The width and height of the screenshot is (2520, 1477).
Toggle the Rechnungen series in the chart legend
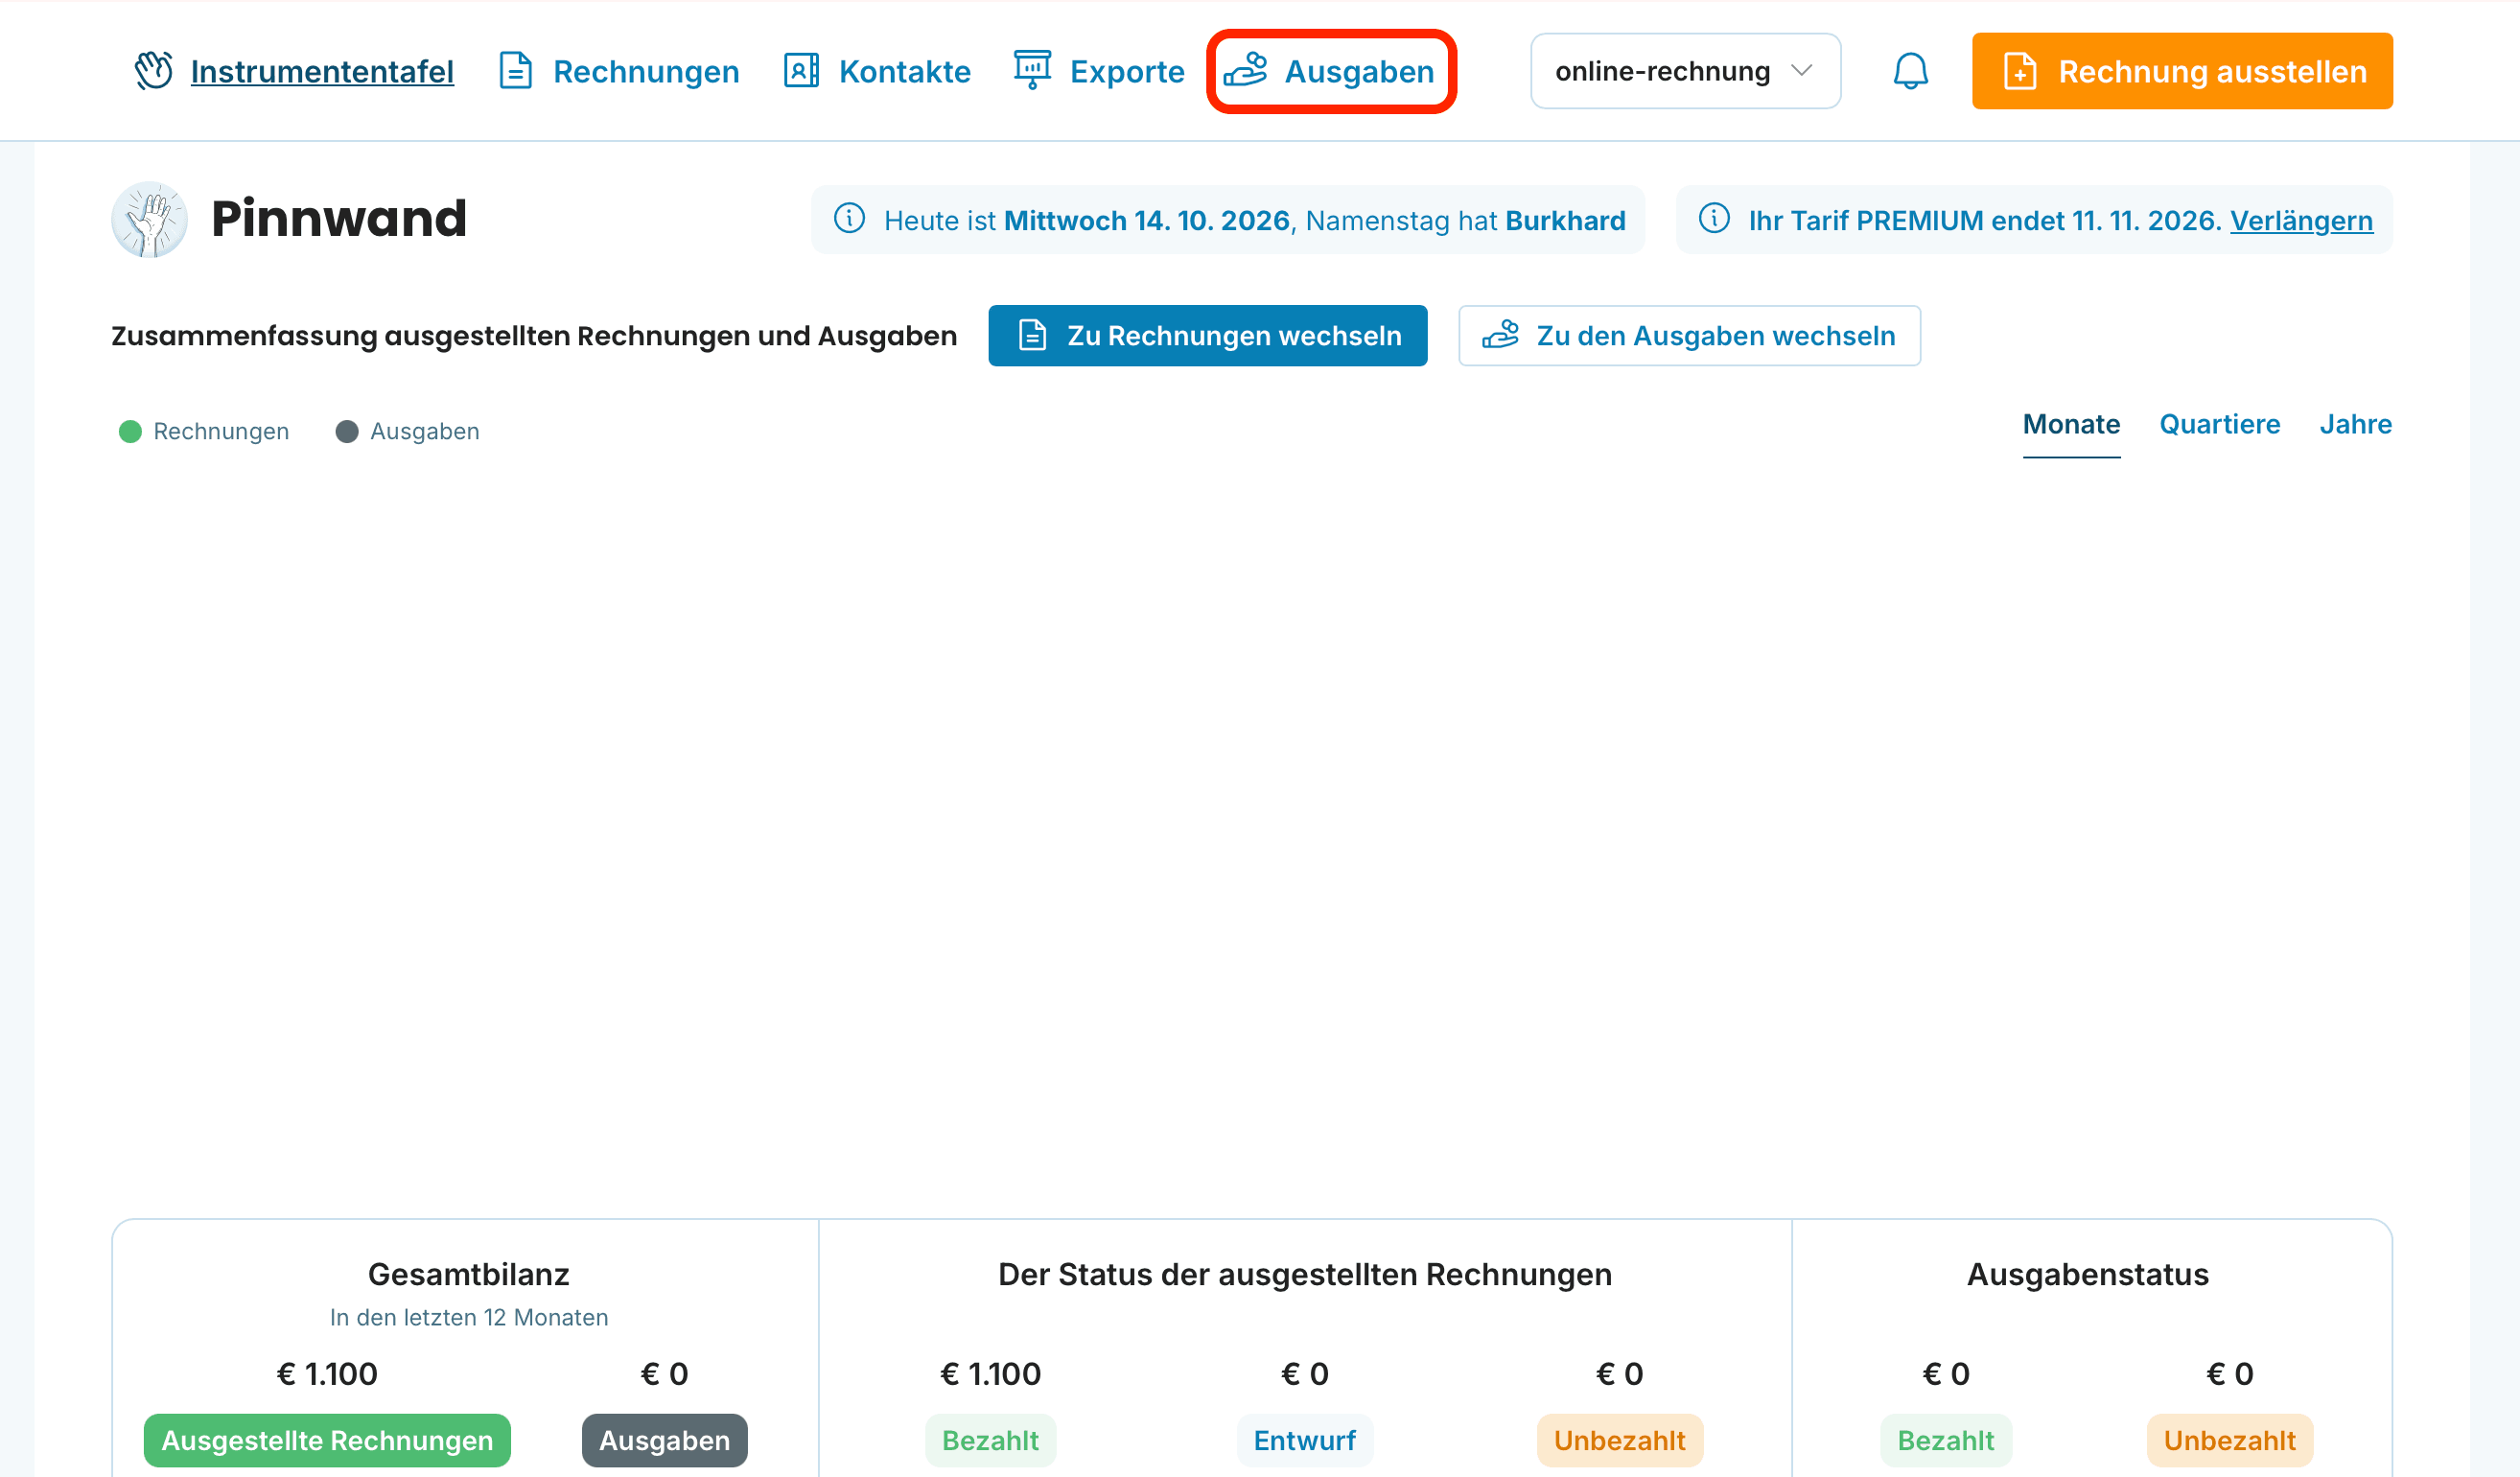click(x=204, y=431)
